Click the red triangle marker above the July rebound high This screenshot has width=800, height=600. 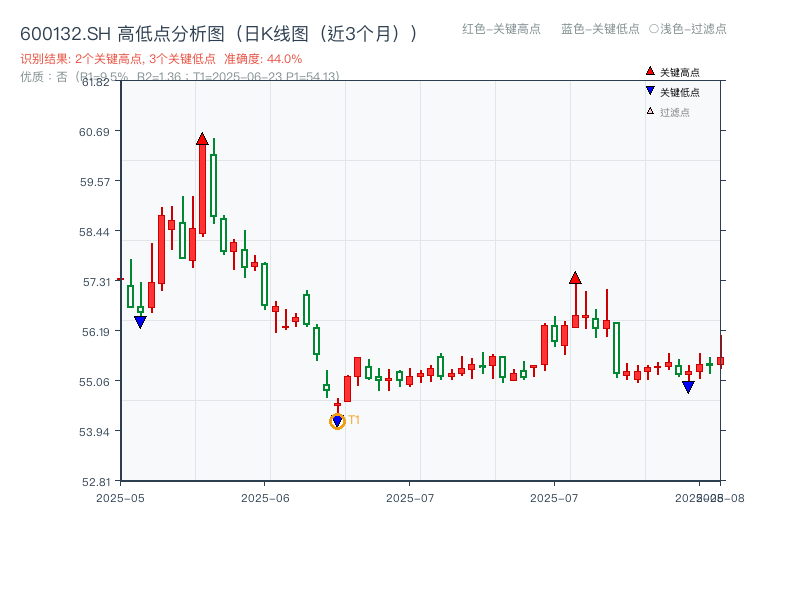pos(576,279)
